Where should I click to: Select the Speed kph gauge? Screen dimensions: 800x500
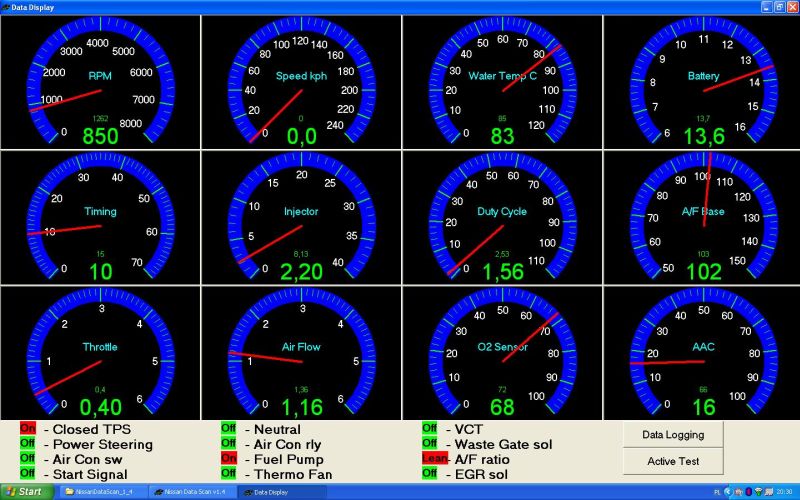[301, 82]
